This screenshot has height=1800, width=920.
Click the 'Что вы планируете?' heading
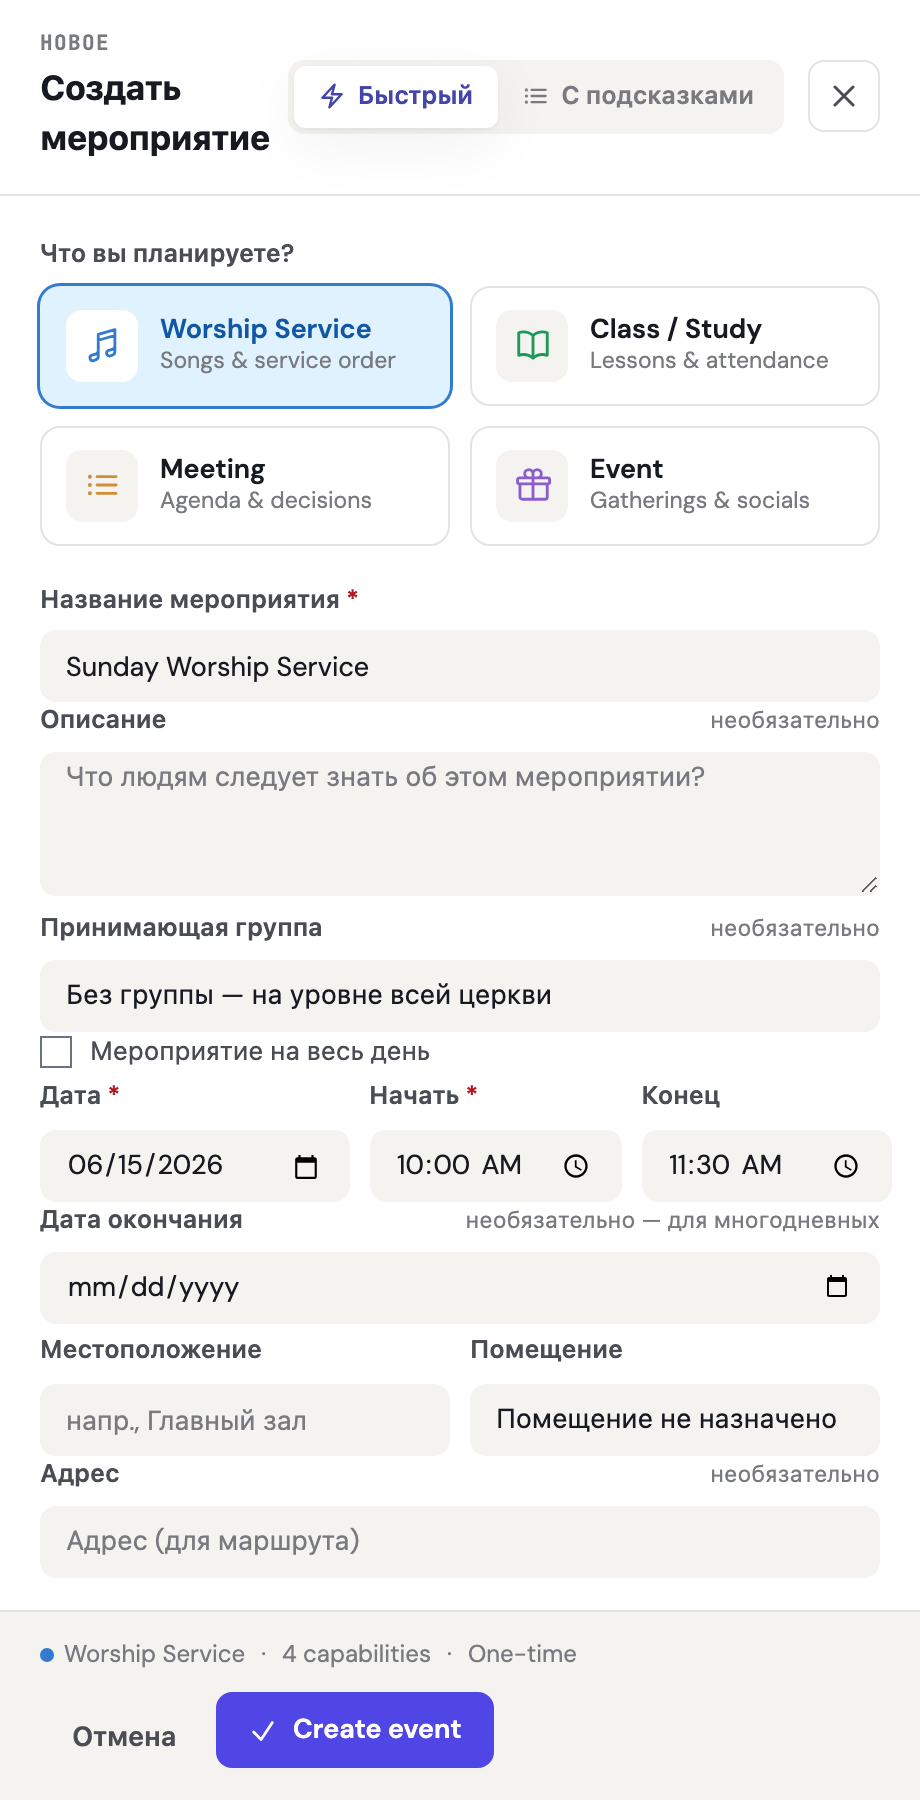[167, 254]
